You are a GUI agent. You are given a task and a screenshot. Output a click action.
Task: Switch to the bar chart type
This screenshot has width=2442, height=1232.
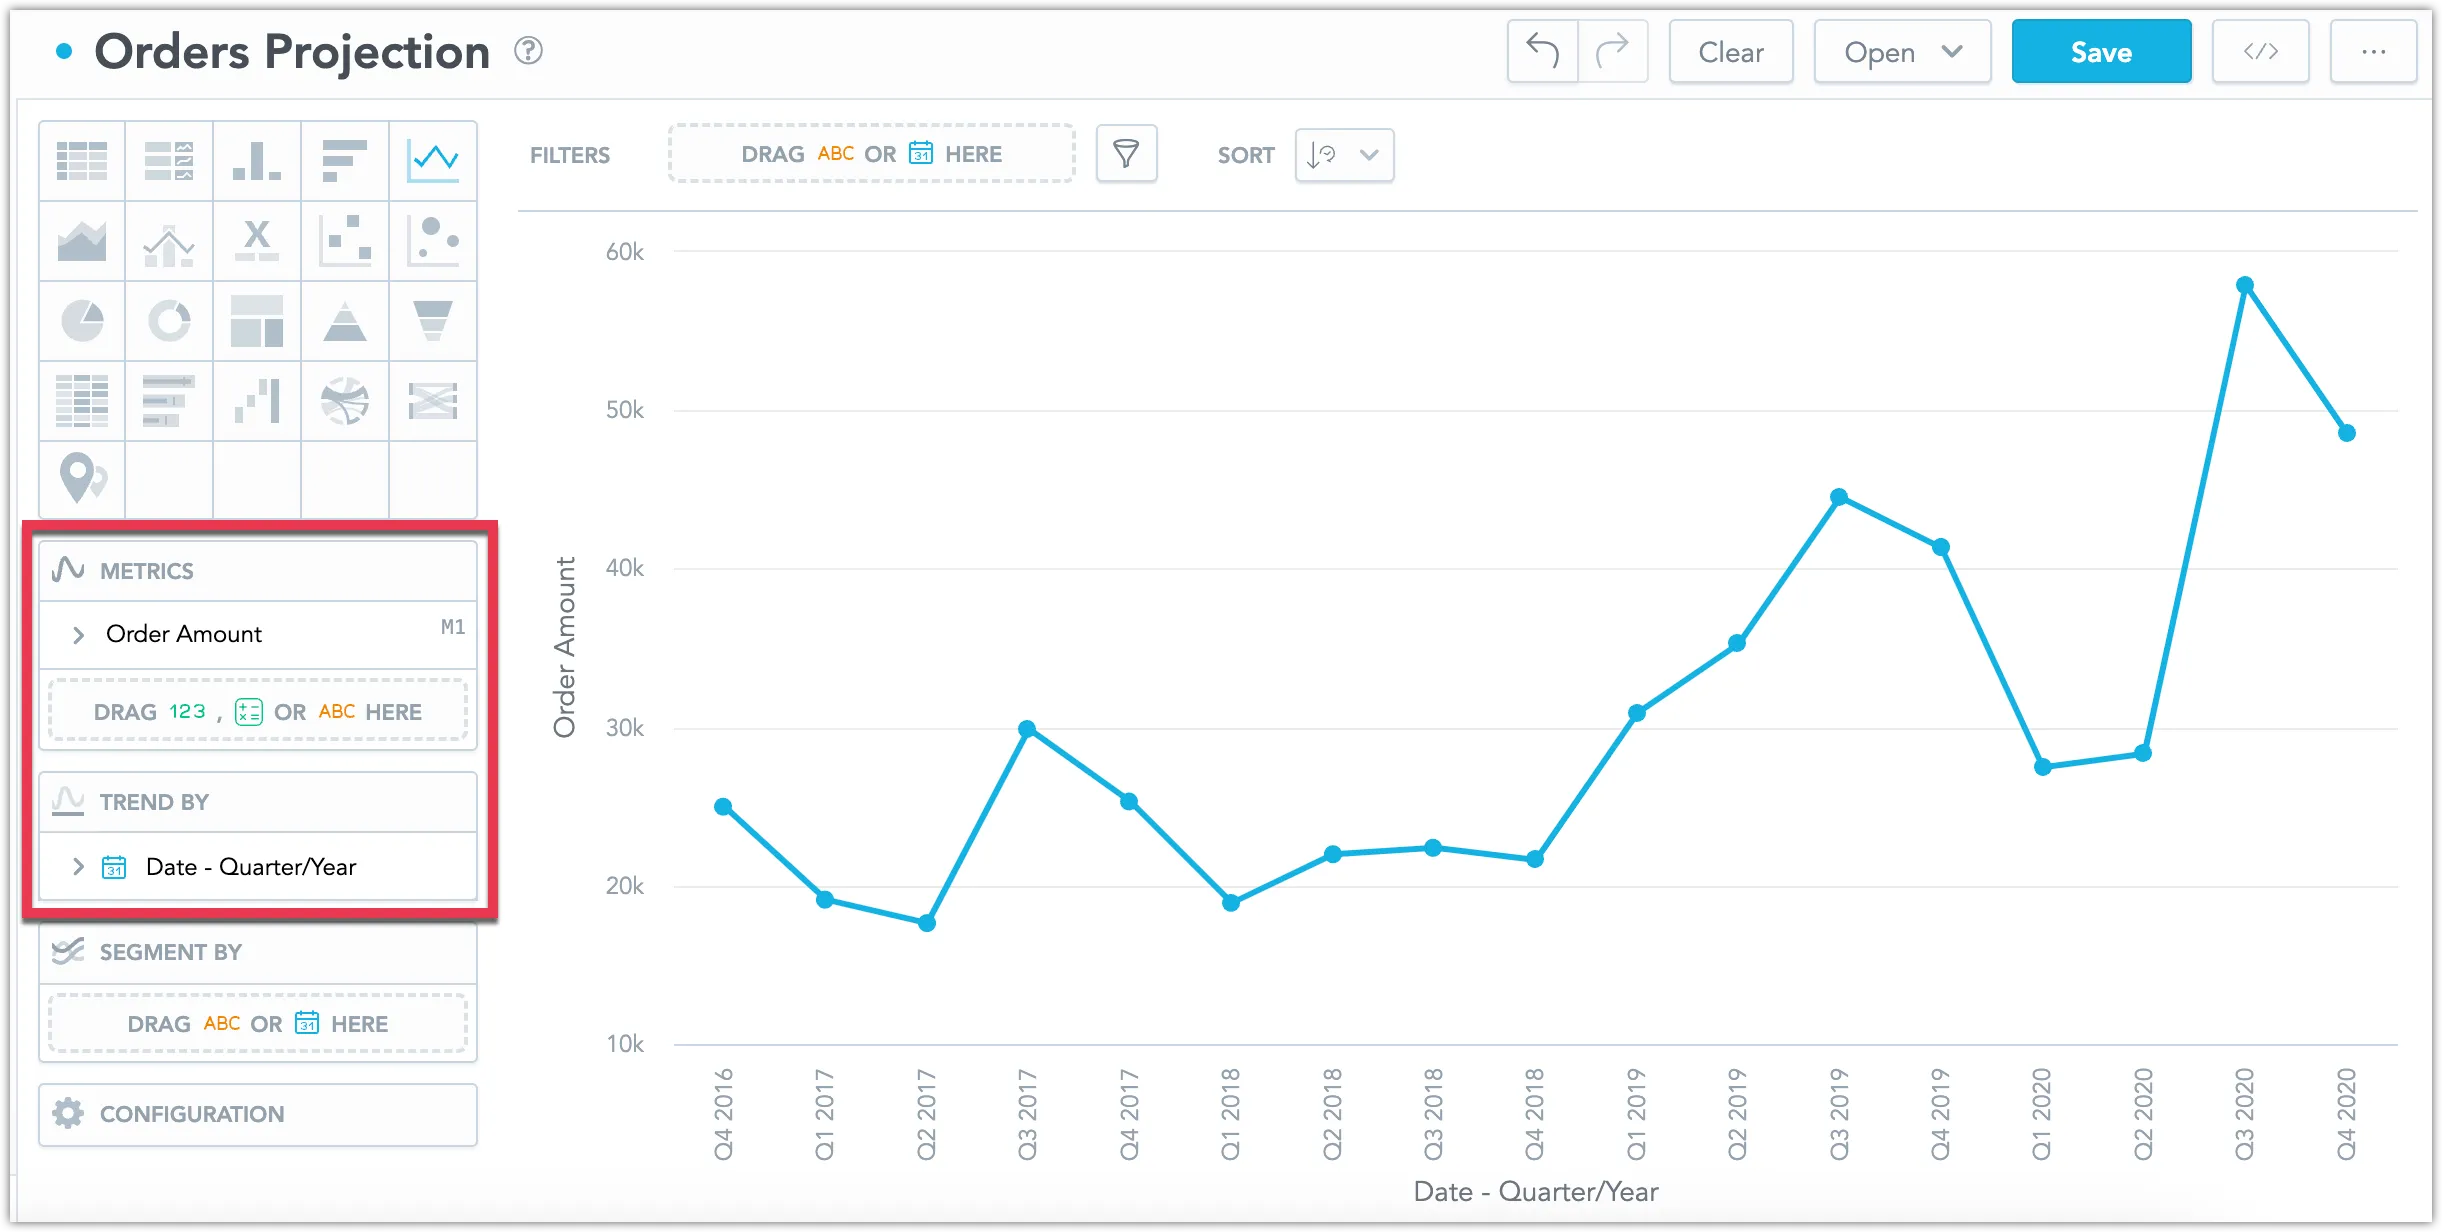(x=345, y=160)
